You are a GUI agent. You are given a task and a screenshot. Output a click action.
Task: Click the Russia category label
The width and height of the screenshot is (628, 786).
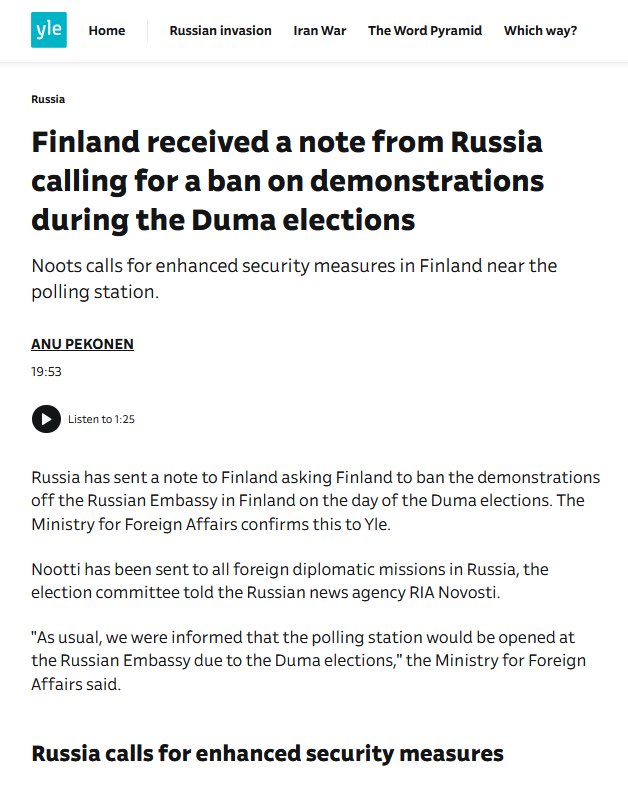(48, 99)
